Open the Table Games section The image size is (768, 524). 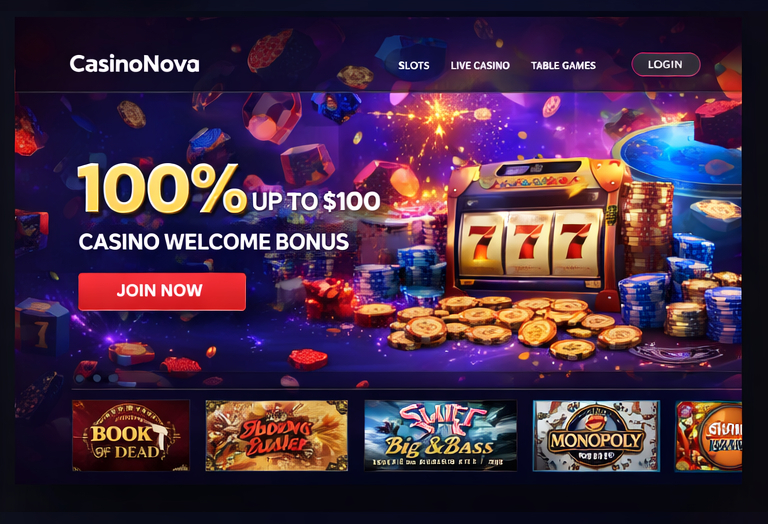tap(563, 65)
